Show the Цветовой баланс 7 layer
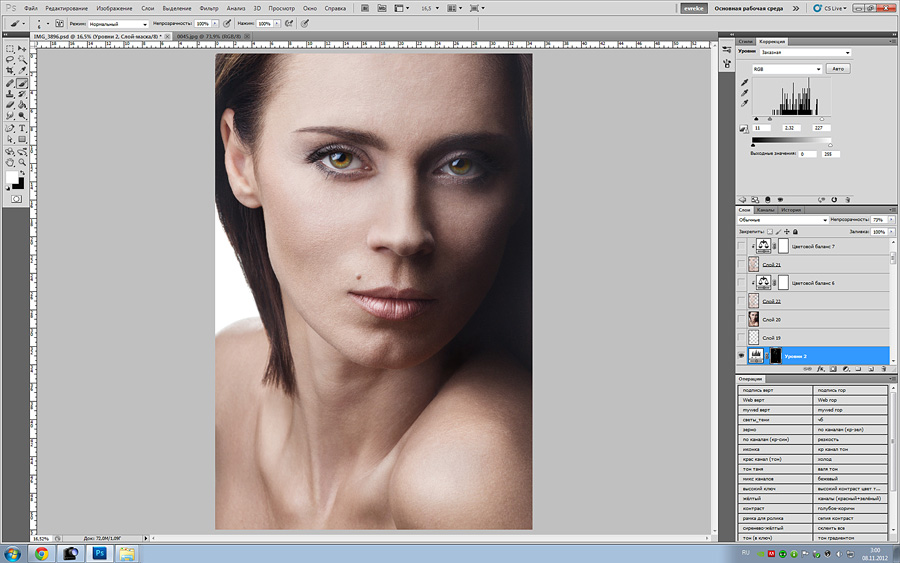 [741, 246]
